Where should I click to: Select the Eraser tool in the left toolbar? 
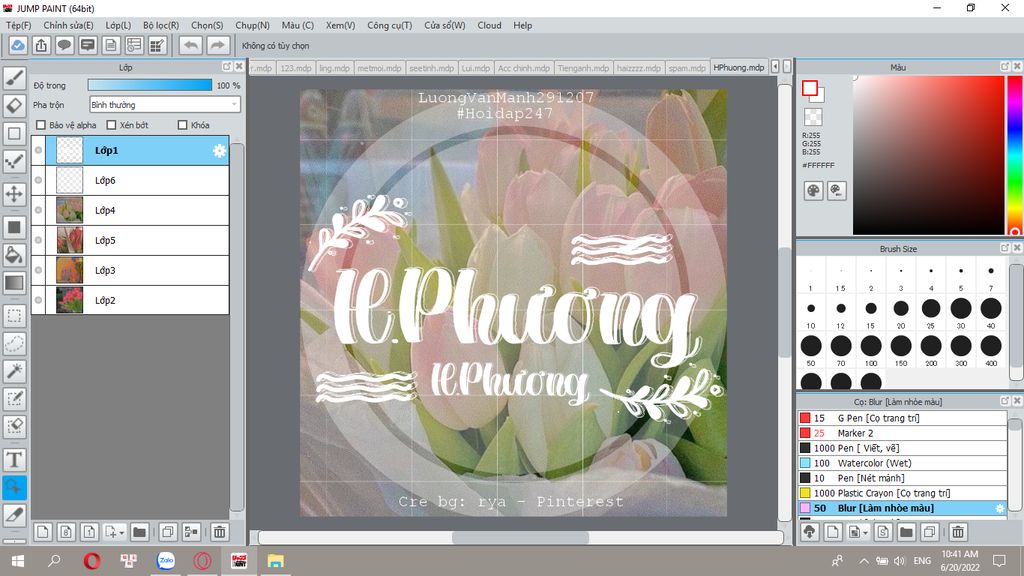[x=14, y=106]
